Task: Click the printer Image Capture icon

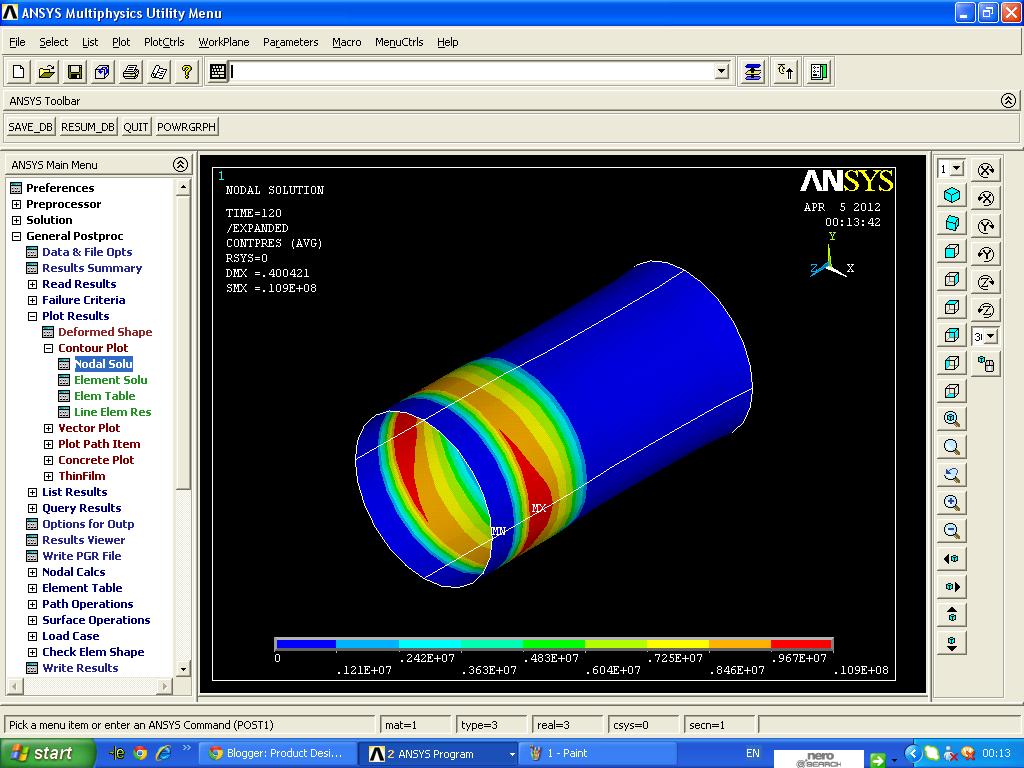Action: (131, 72)
